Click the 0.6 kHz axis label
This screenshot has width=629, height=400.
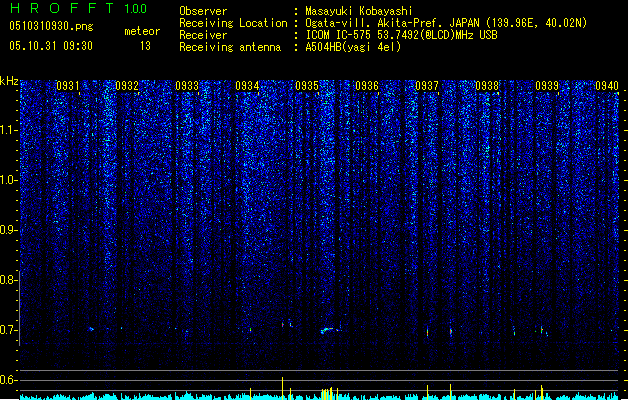click(8, 380)
